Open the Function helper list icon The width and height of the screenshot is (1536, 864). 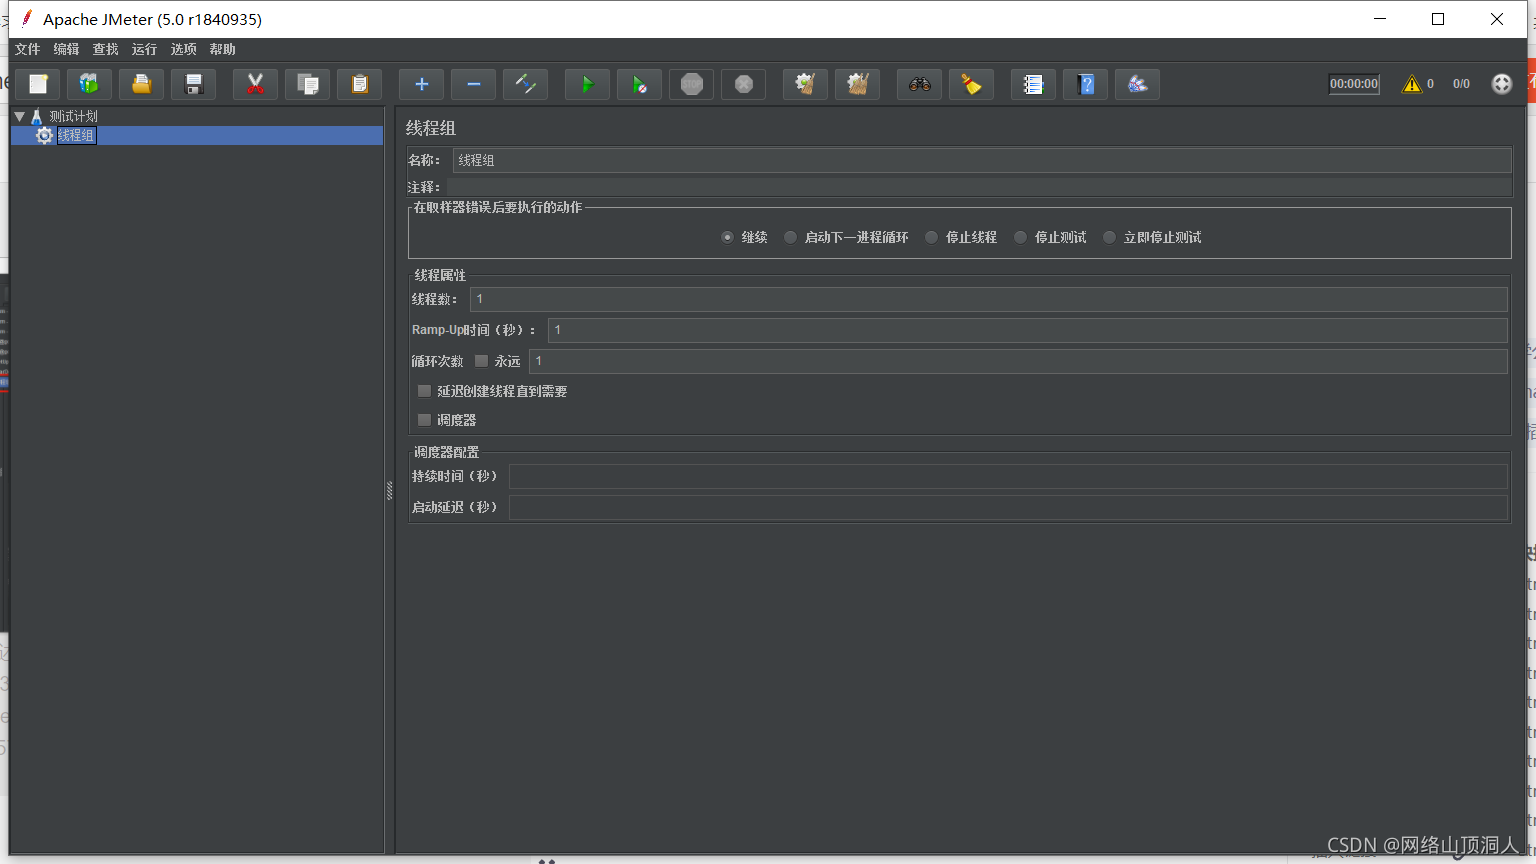click(1034, 84)
